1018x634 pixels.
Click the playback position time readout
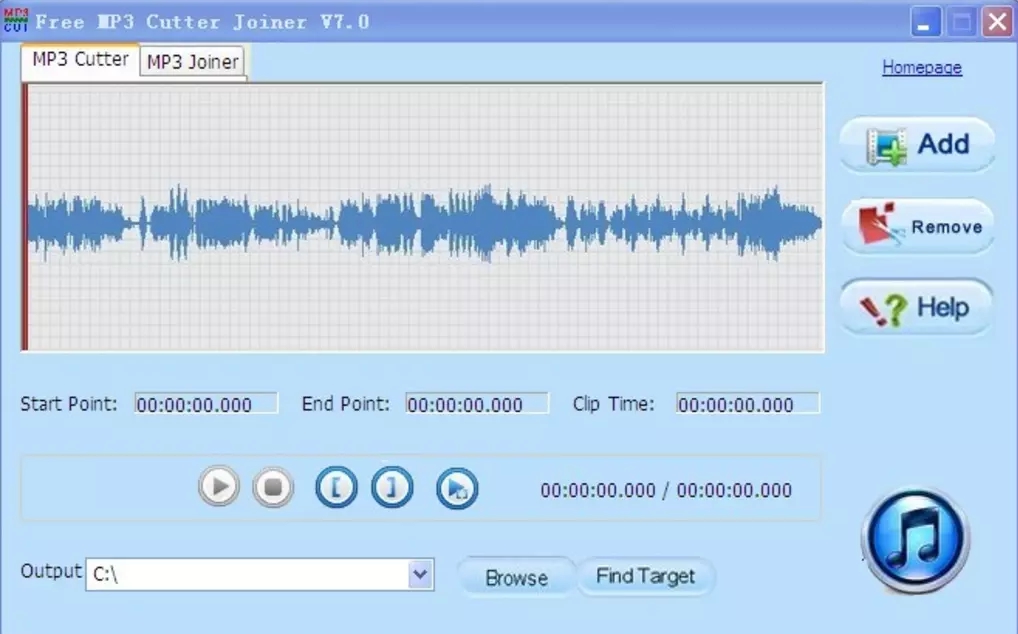(666, 490)
